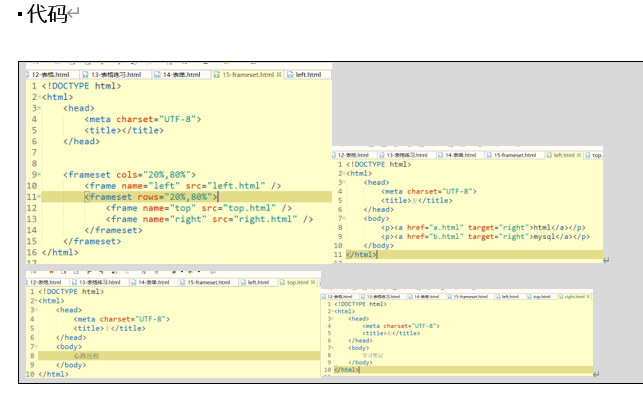Click the 代码 heading text
The width and height of the screenshot is (643, 393).
[x=47, y=14]
